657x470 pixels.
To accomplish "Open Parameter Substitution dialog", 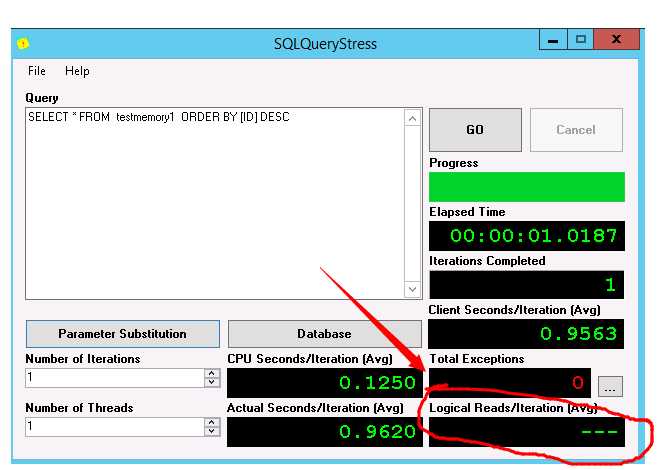I will point(123,334).
